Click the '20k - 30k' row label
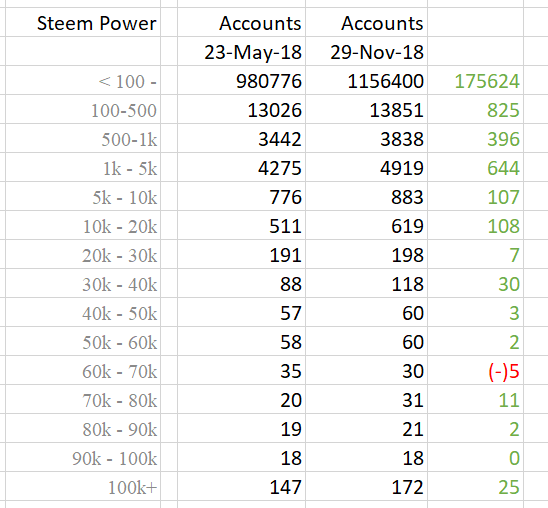548x508 pixels. tap(120, 255)
